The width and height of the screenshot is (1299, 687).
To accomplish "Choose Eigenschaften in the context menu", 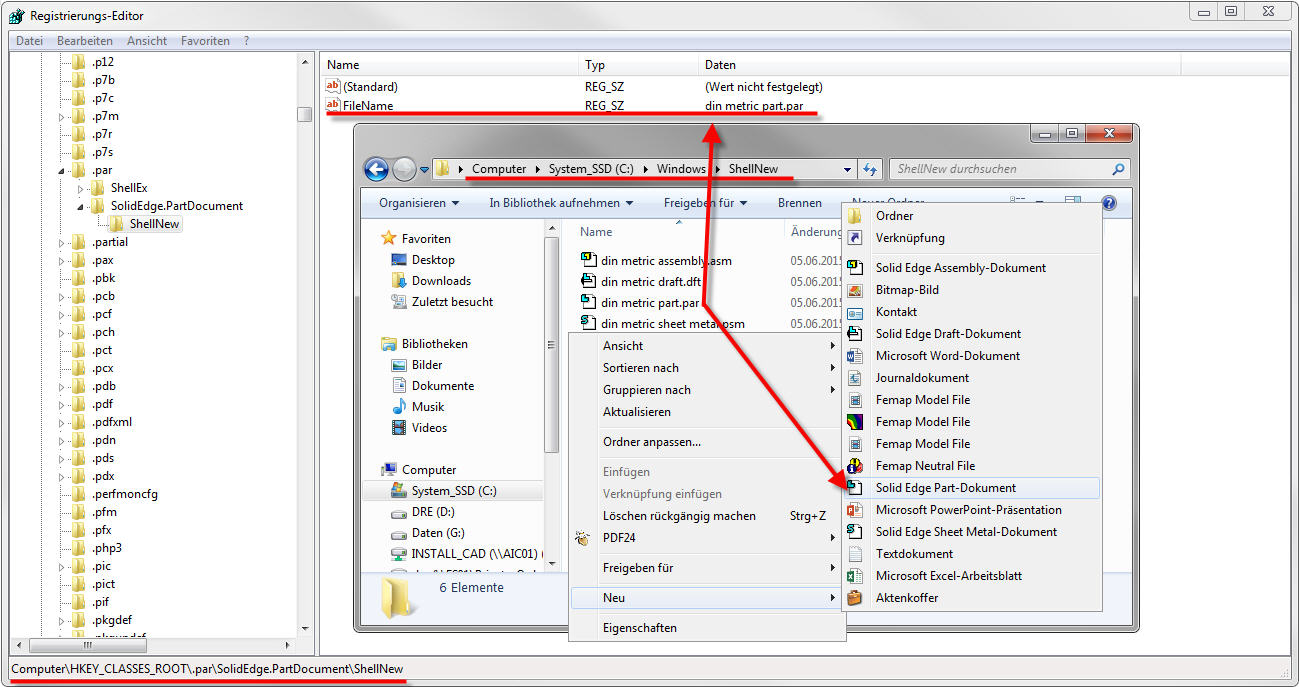I will coord(707,628).
